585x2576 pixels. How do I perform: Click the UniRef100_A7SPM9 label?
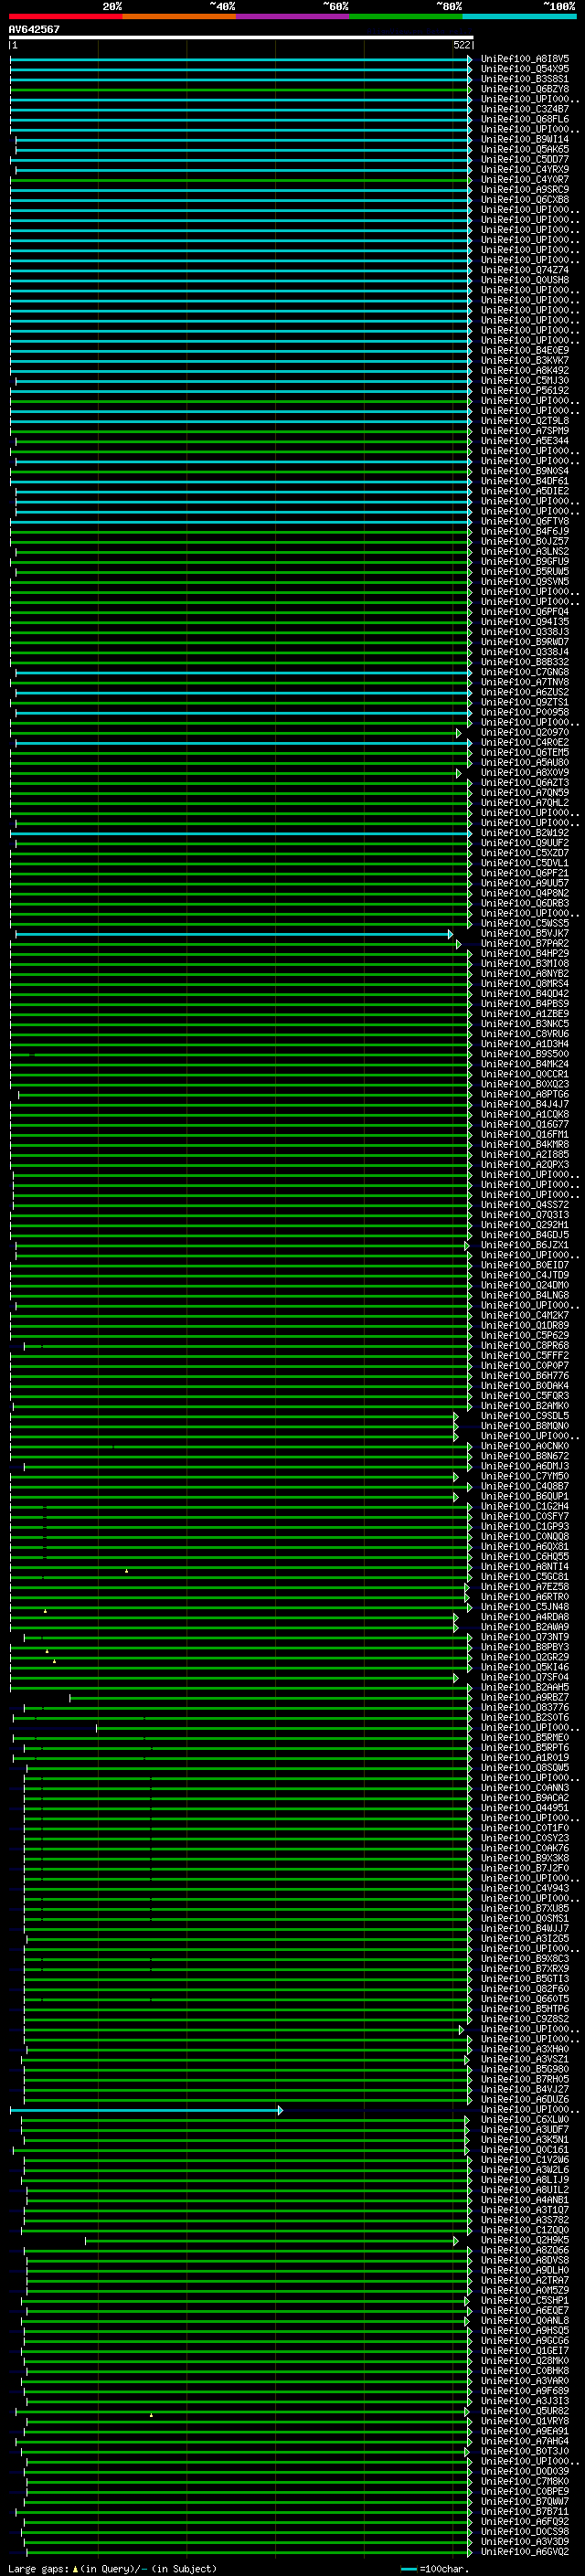click(x=525, y=431)
